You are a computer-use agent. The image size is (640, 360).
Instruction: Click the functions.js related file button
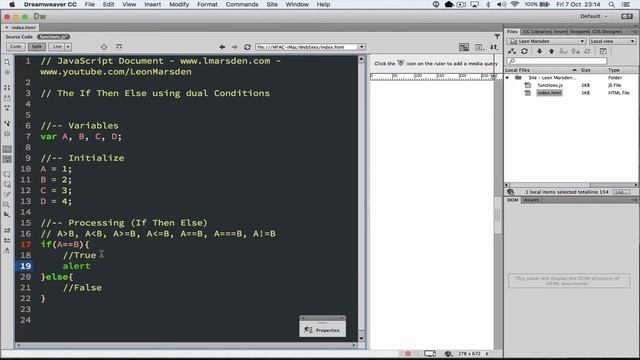[53, 37]
